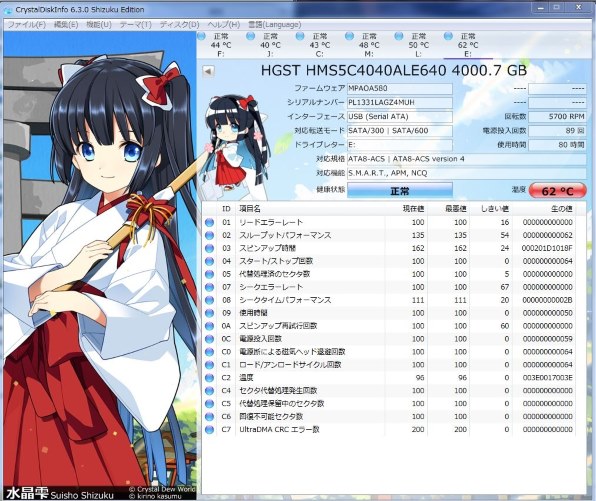Click the features field S.M.A.R.T., APM, NCQ
Viewport: 596px width, 501px height.
tap(466, 173)
